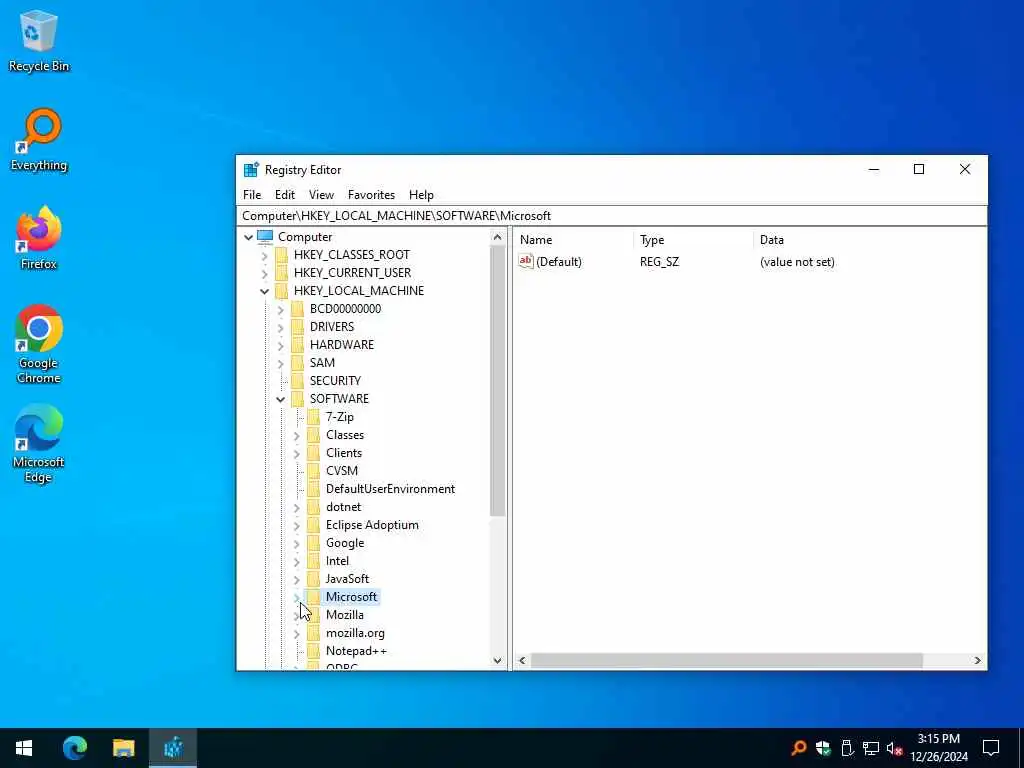Expand the Intel key
The width and height of the screenshot is (1024, 768).
[296, 561]
